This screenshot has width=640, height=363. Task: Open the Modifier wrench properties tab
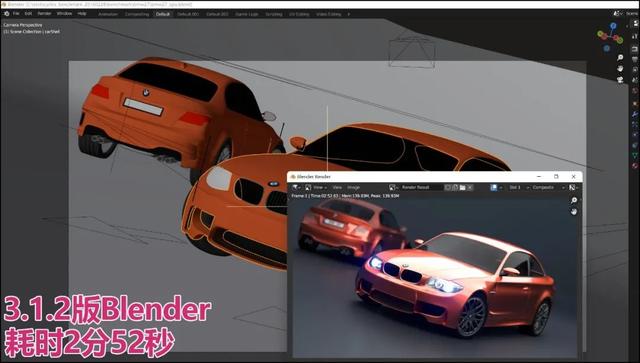(x=635, y=114)
